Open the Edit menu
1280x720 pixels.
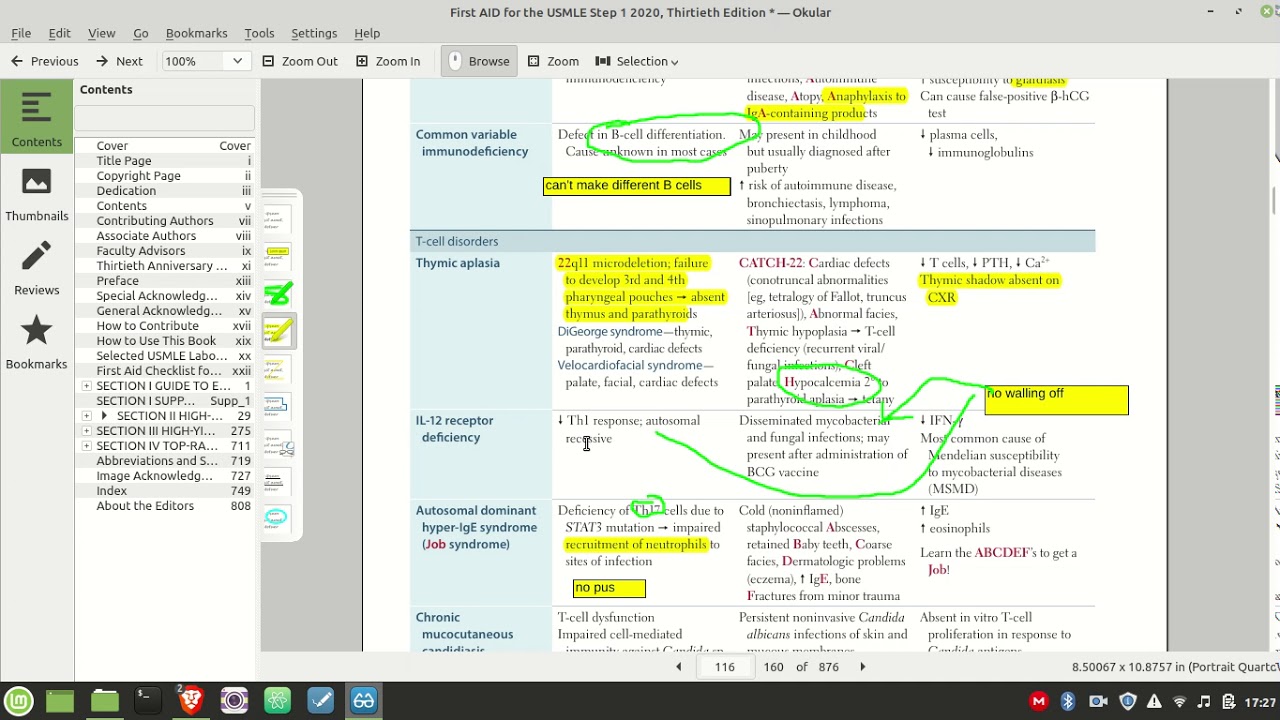pyautogui.click(x=60, y=33)
